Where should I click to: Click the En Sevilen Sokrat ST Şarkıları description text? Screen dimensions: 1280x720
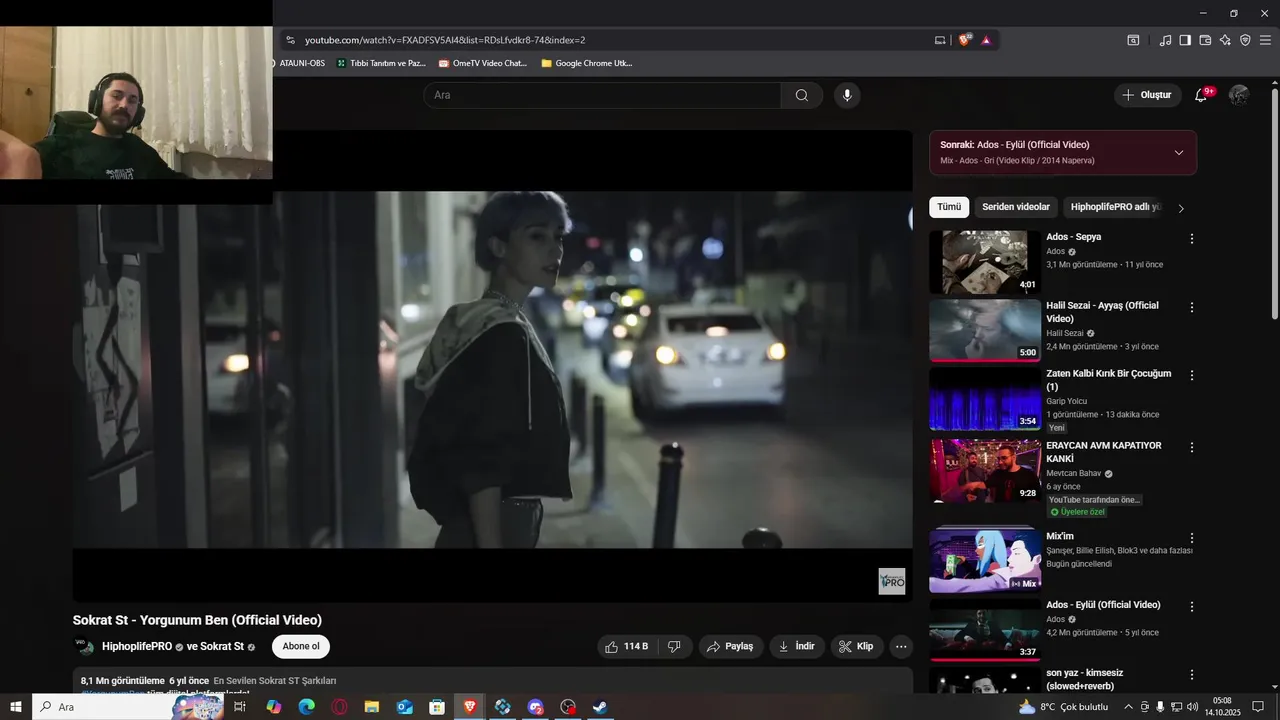click(x=275, y=681)
